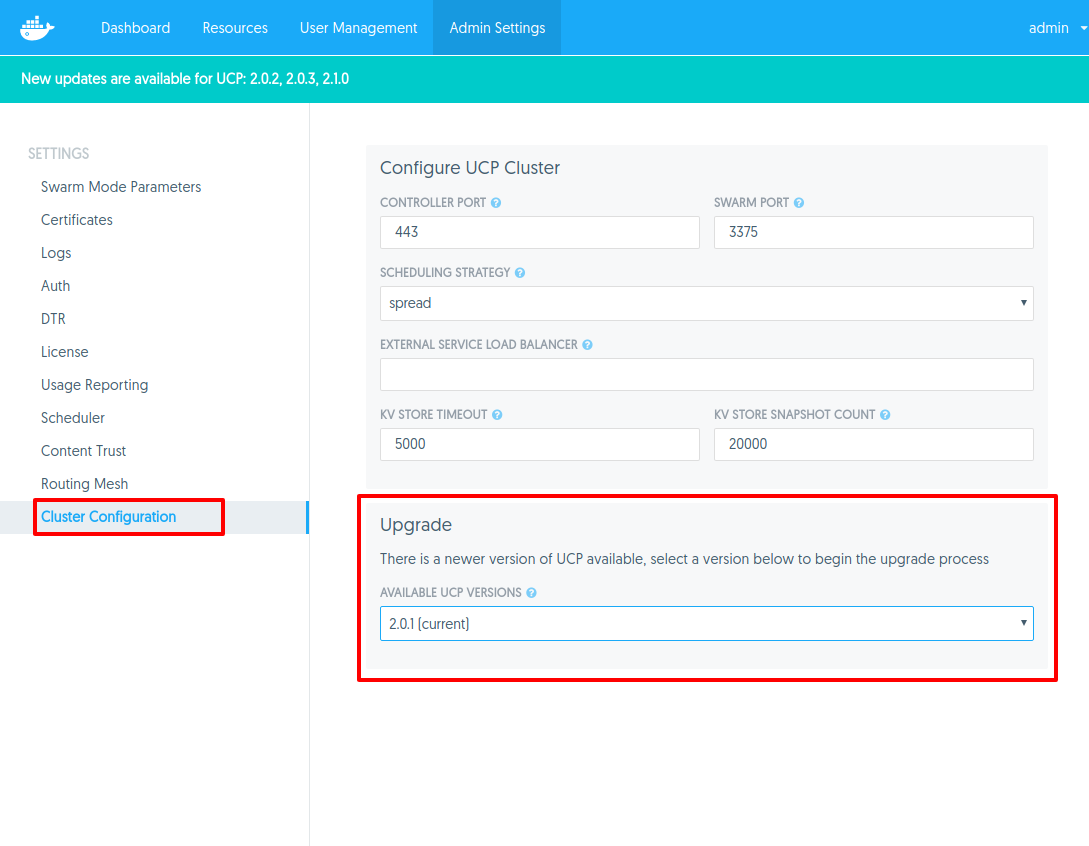Open the Routing Mesh settings page
Viewport: 1089px width, 846px height.
[x=84, y=484]
